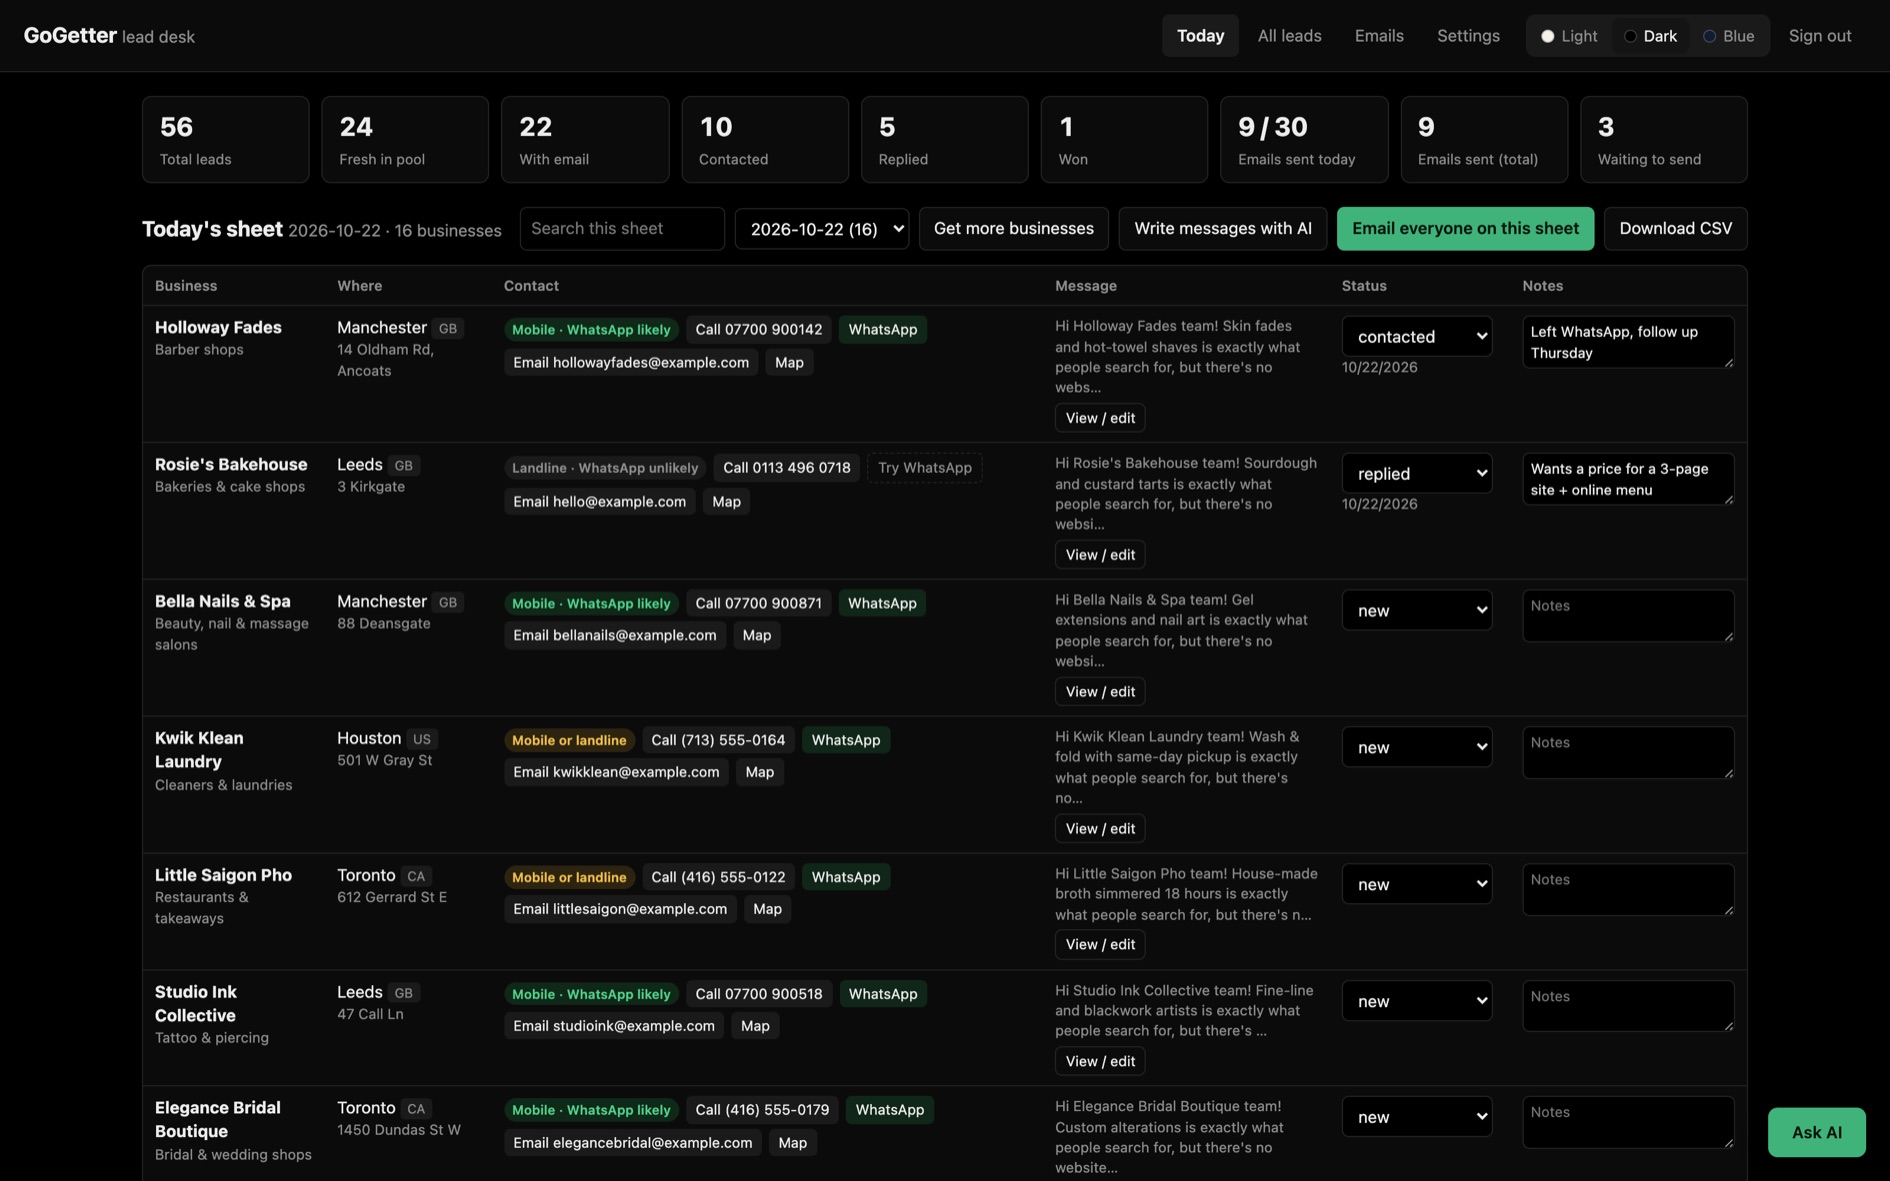Image resolution: width=1890 pixels, height=1181 pixels.
Task: View / edit Studio Ink Collective message
Action: pyautogui.click(x=1100, y=1062)
